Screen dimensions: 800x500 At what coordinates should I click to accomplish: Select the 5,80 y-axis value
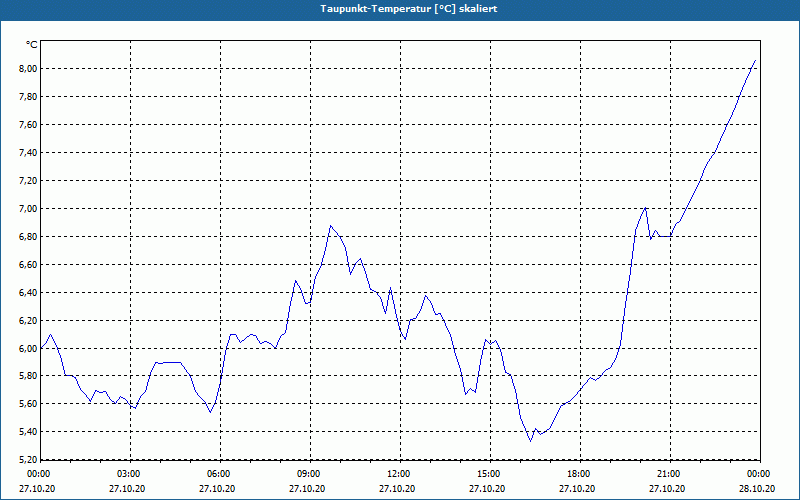pyautogui.click(x=29, y=377)
